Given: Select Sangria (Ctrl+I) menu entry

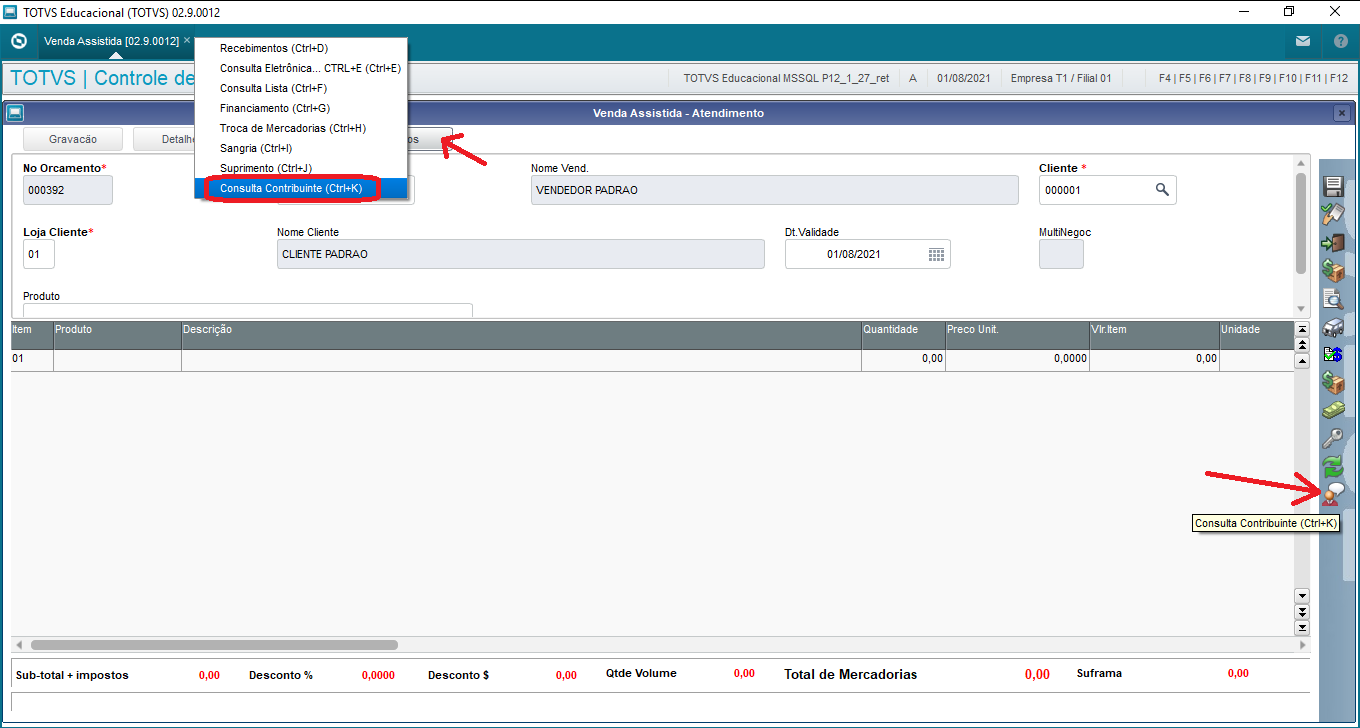Looking at the screenshot, I should [x=301, y=148].
